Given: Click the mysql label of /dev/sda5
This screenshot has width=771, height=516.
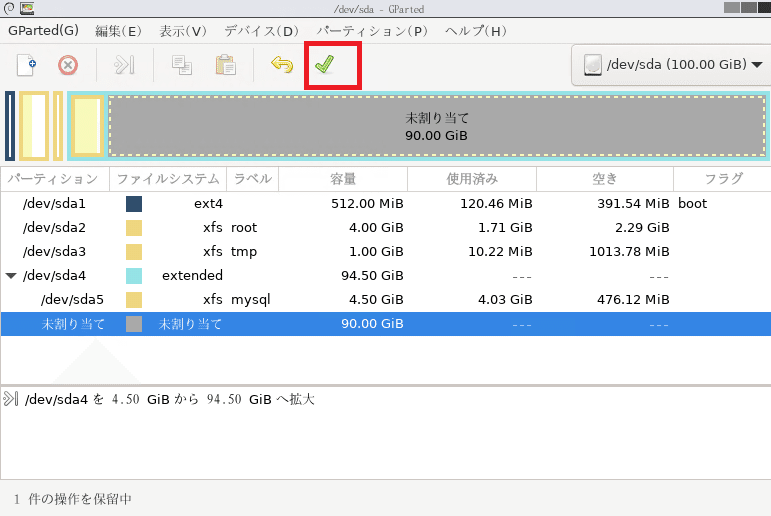Looking at the screenshot, I should tap(251, 300).
